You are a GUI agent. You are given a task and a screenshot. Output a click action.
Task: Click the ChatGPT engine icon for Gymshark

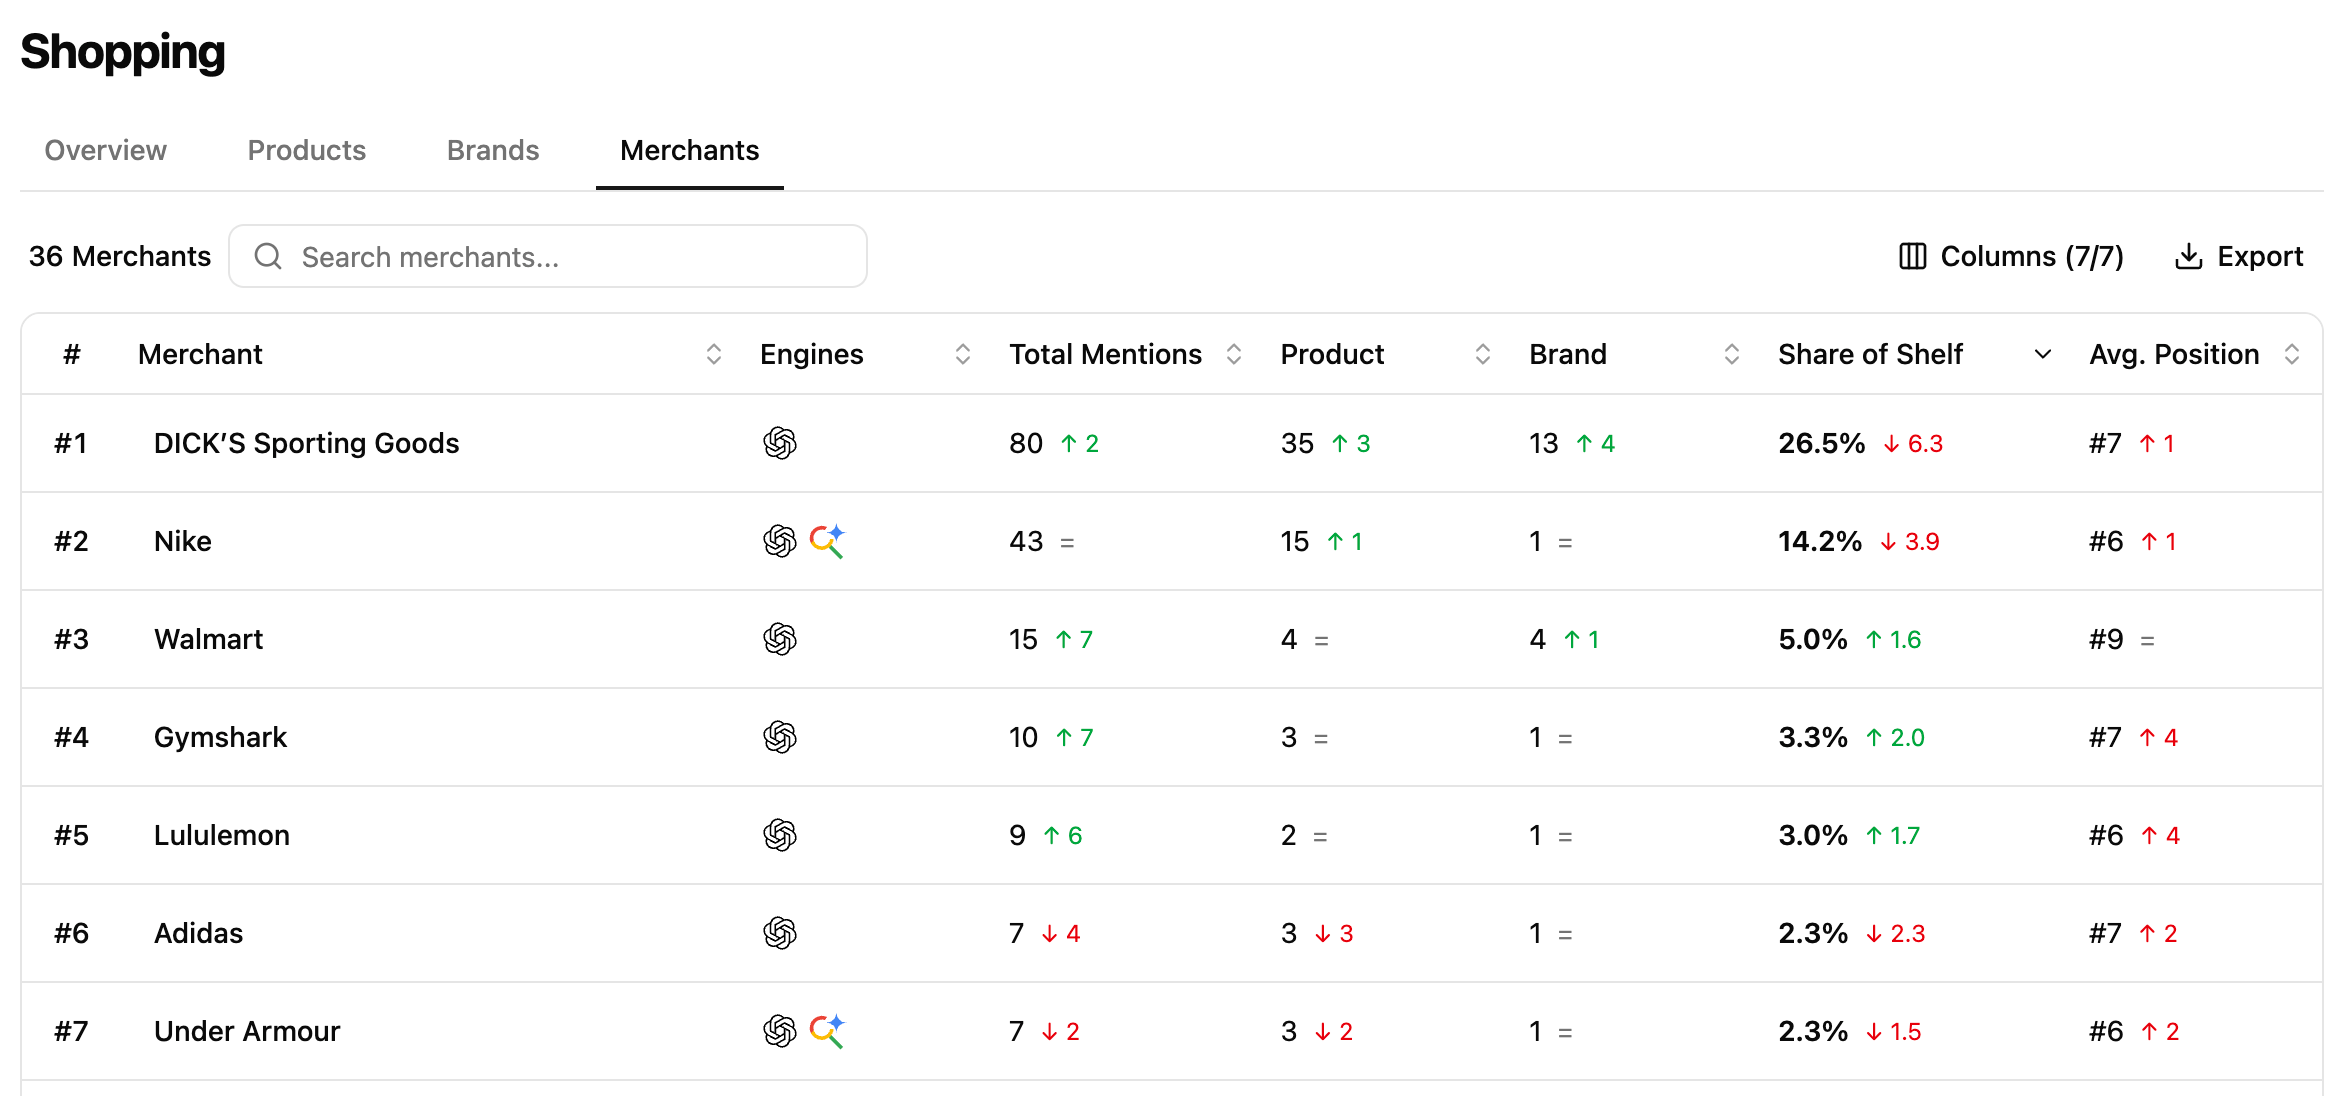pos(780,737)
